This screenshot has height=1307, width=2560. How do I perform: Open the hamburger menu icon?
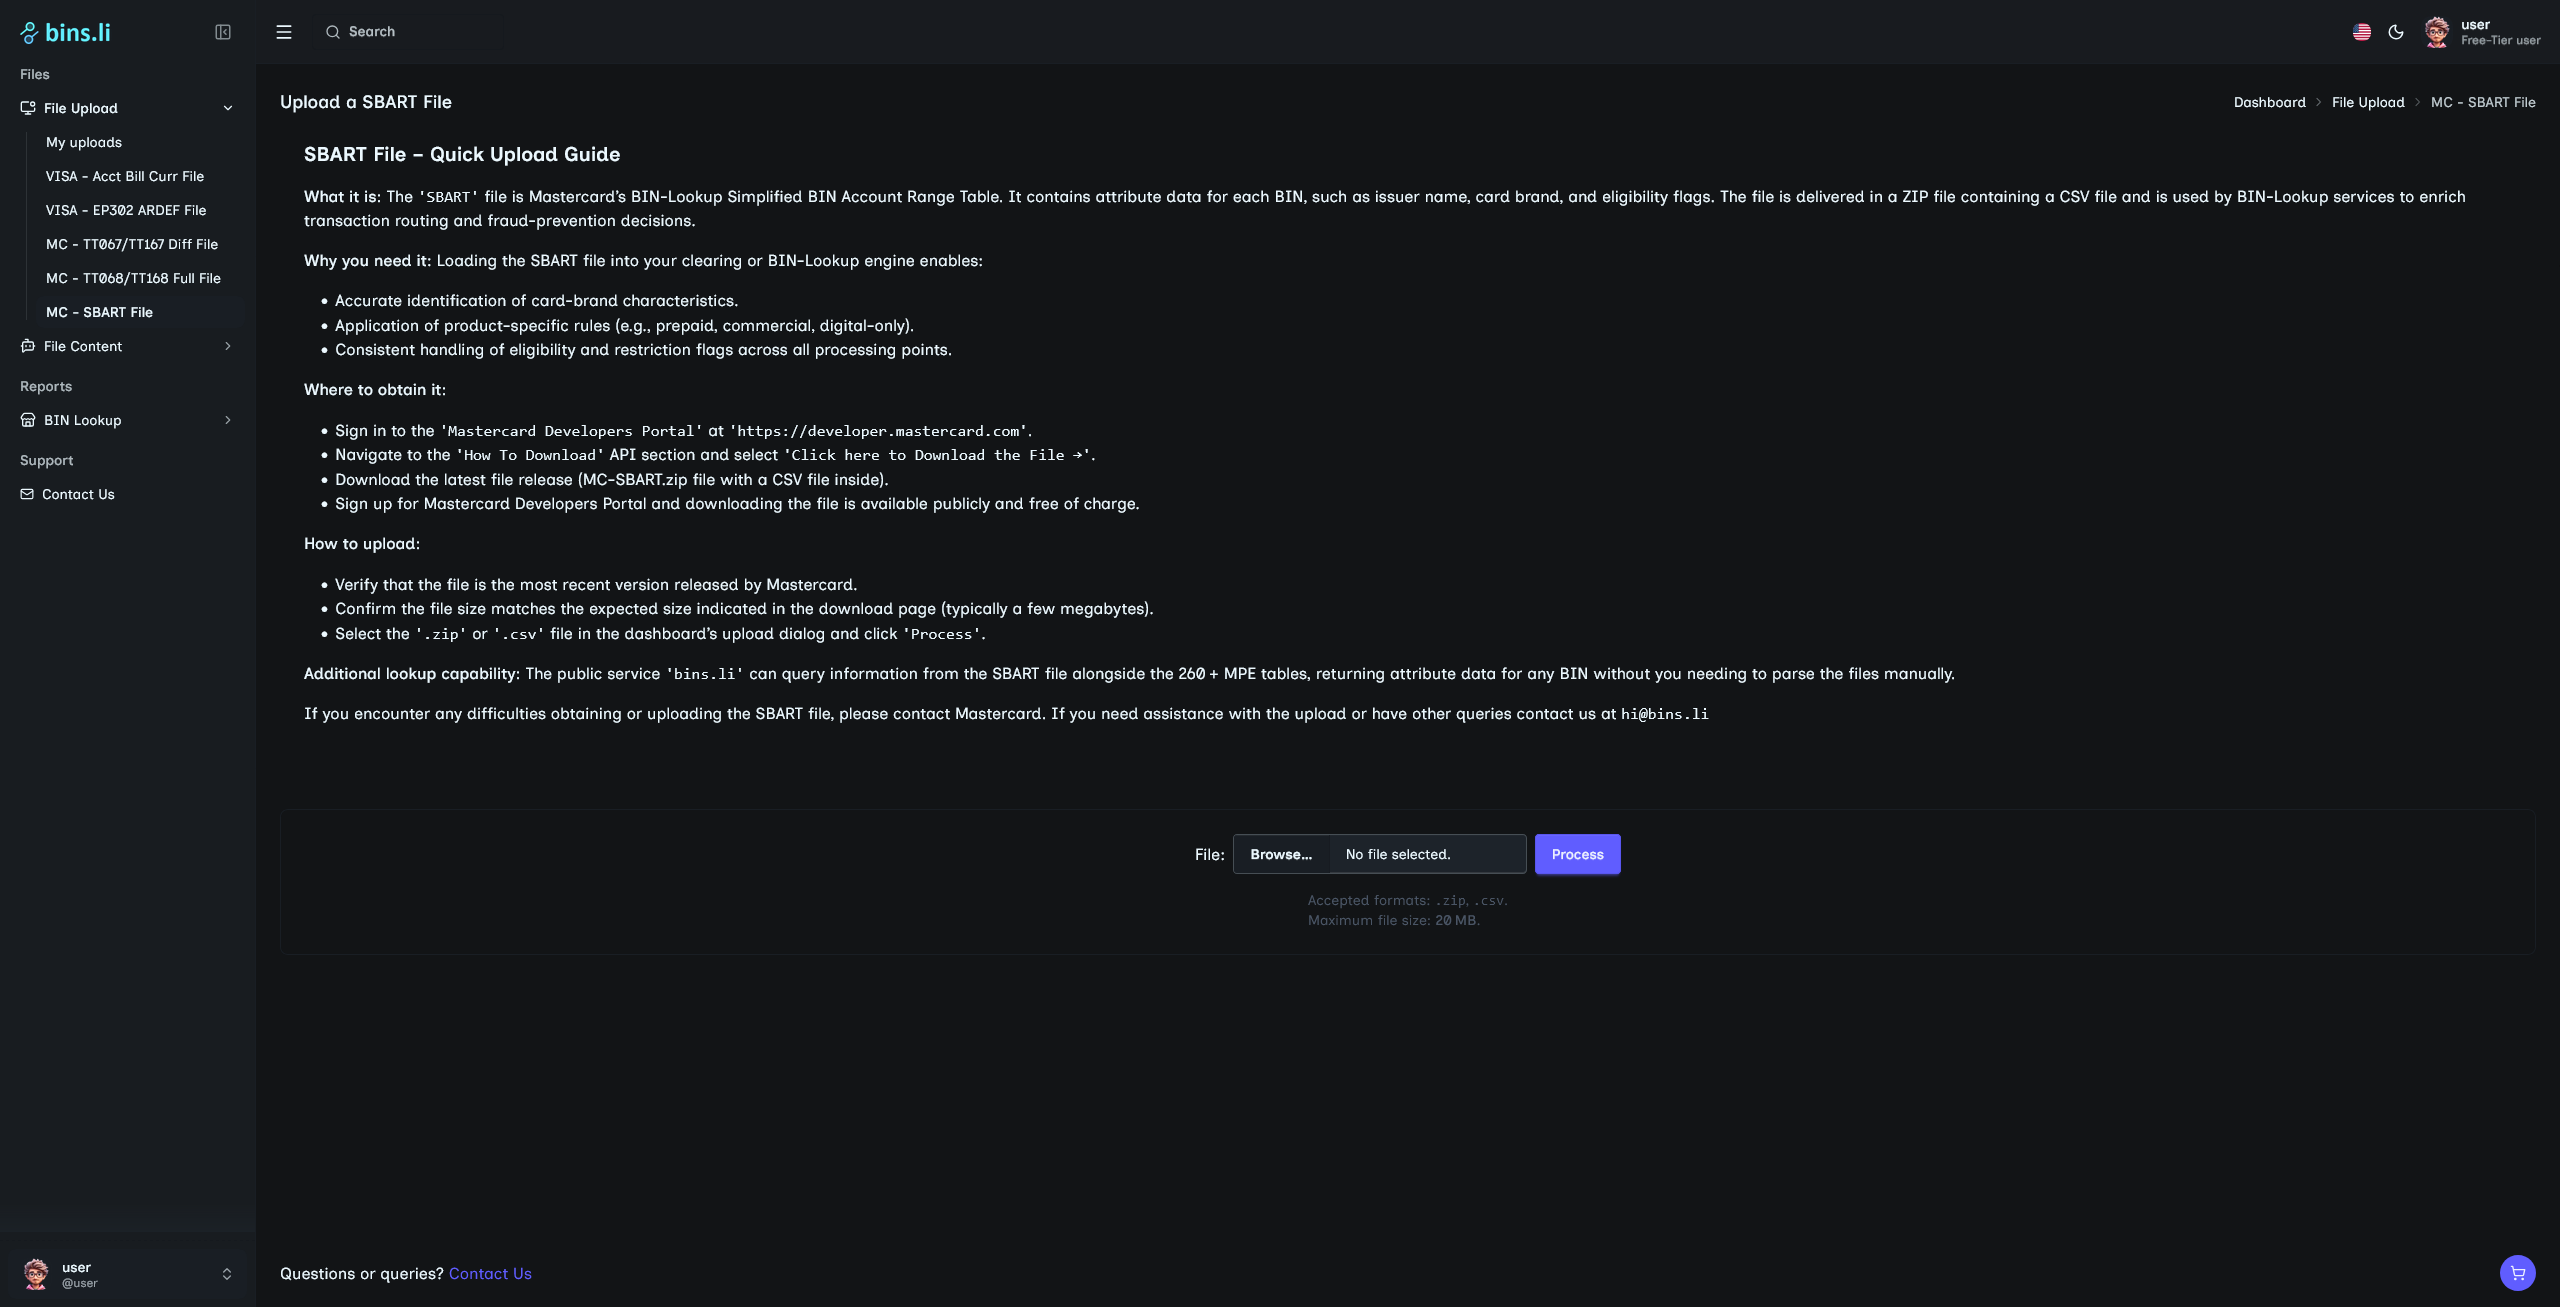click(x=284, y=32)
